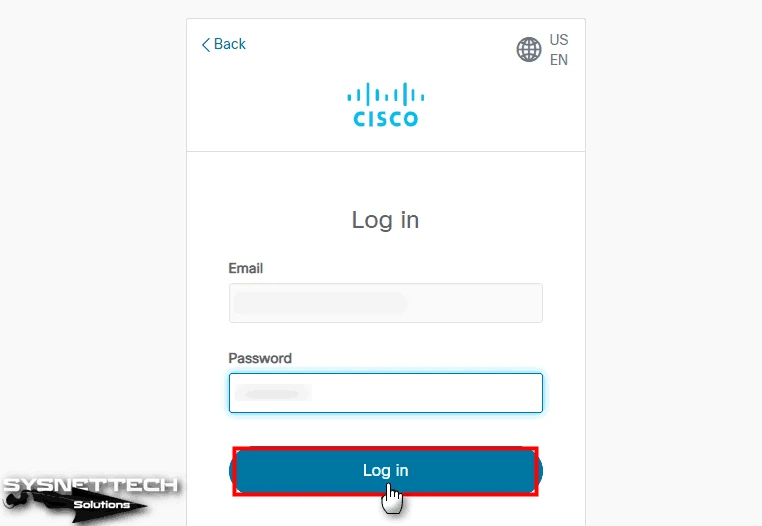The height and width of the screenshot is (526, 762).
Task: Click empty right side of Email box
Action: tap(474, 303)
